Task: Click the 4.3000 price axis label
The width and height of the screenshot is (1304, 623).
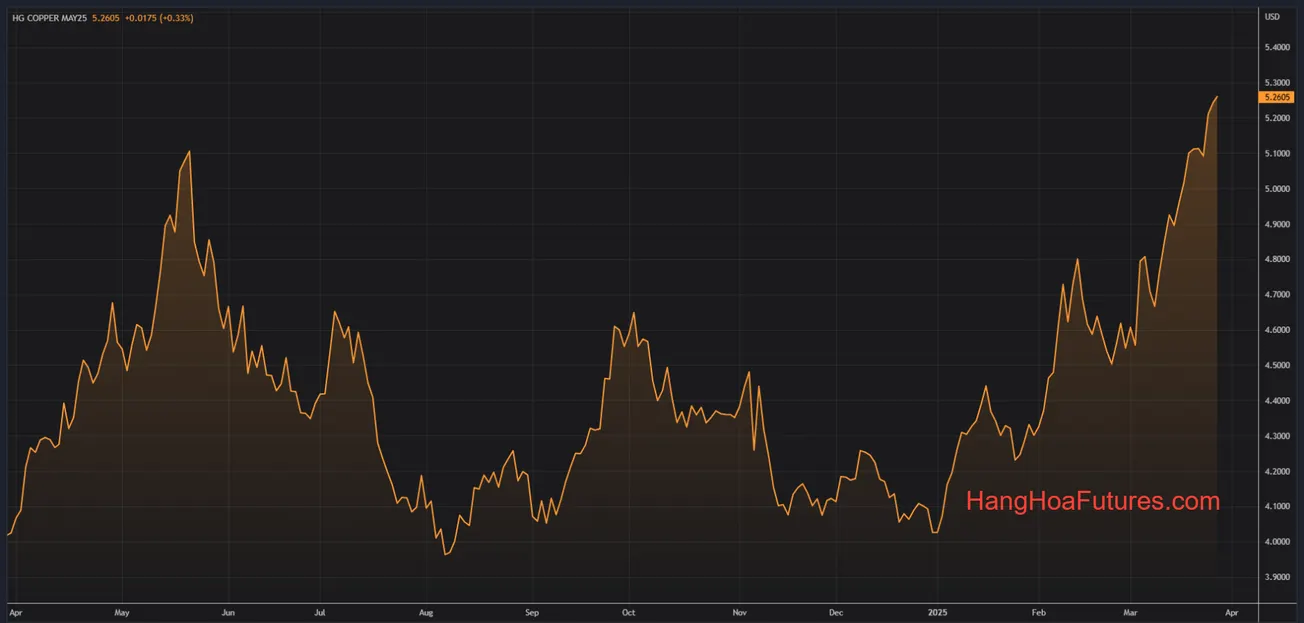Action: 1277,436
